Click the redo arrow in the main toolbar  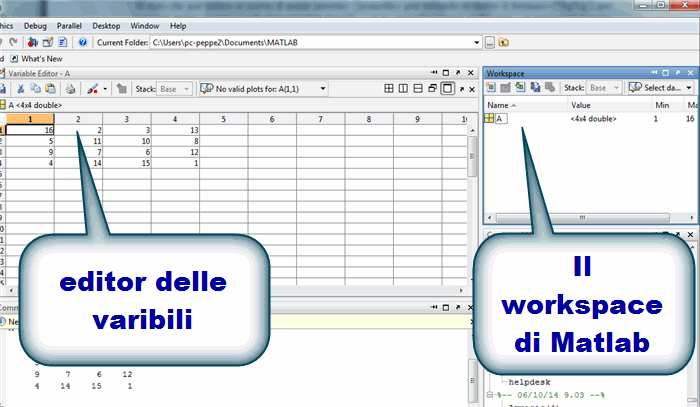(x=13, y=42)
